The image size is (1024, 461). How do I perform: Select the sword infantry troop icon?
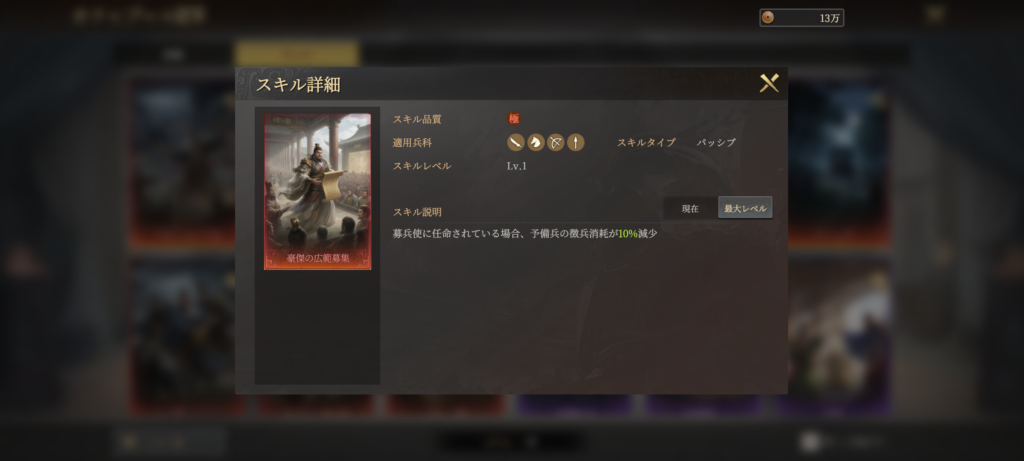(x=516, y=142)
